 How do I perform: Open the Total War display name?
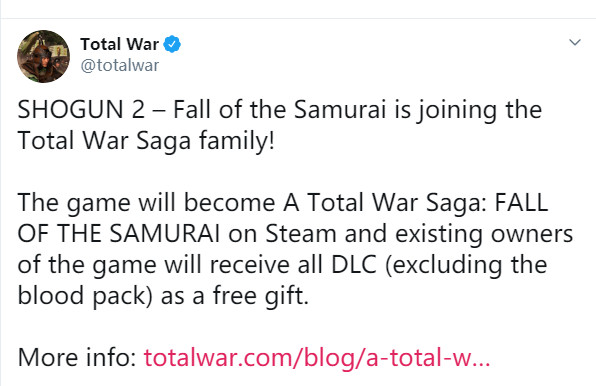[x=119, y=44]
